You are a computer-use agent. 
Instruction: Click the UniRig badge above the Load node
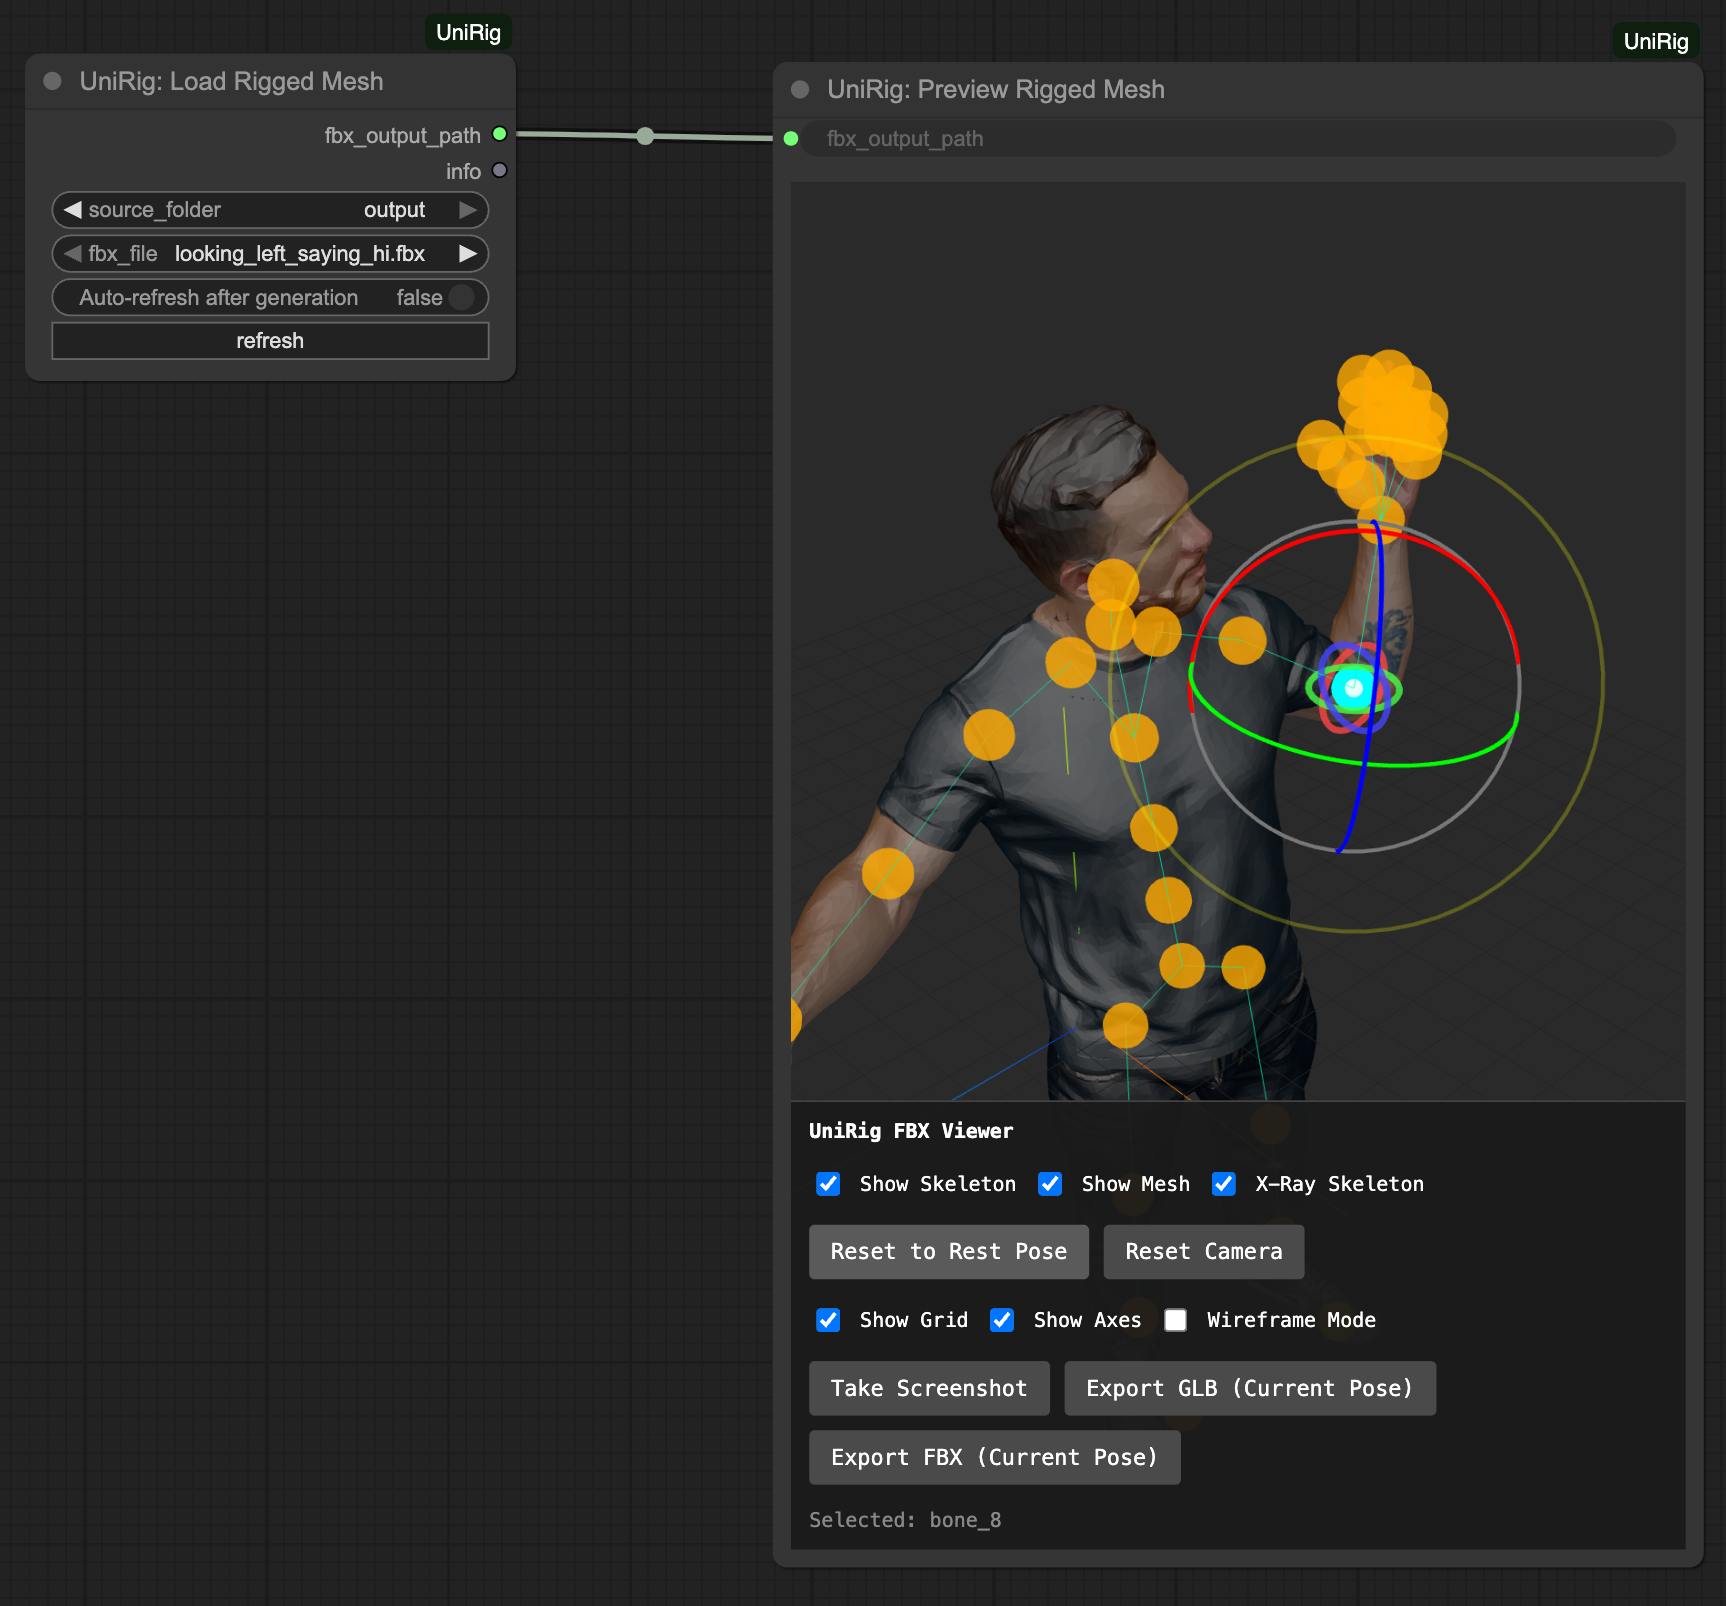click(x=467, y=31)
